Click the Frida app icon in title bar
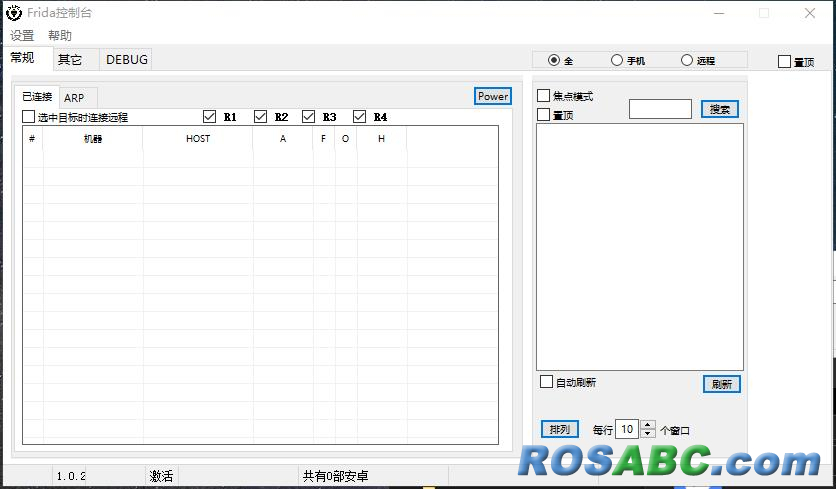Image resolution: width=836 pixels, height=489 pixels. click(x=14, y=14)
